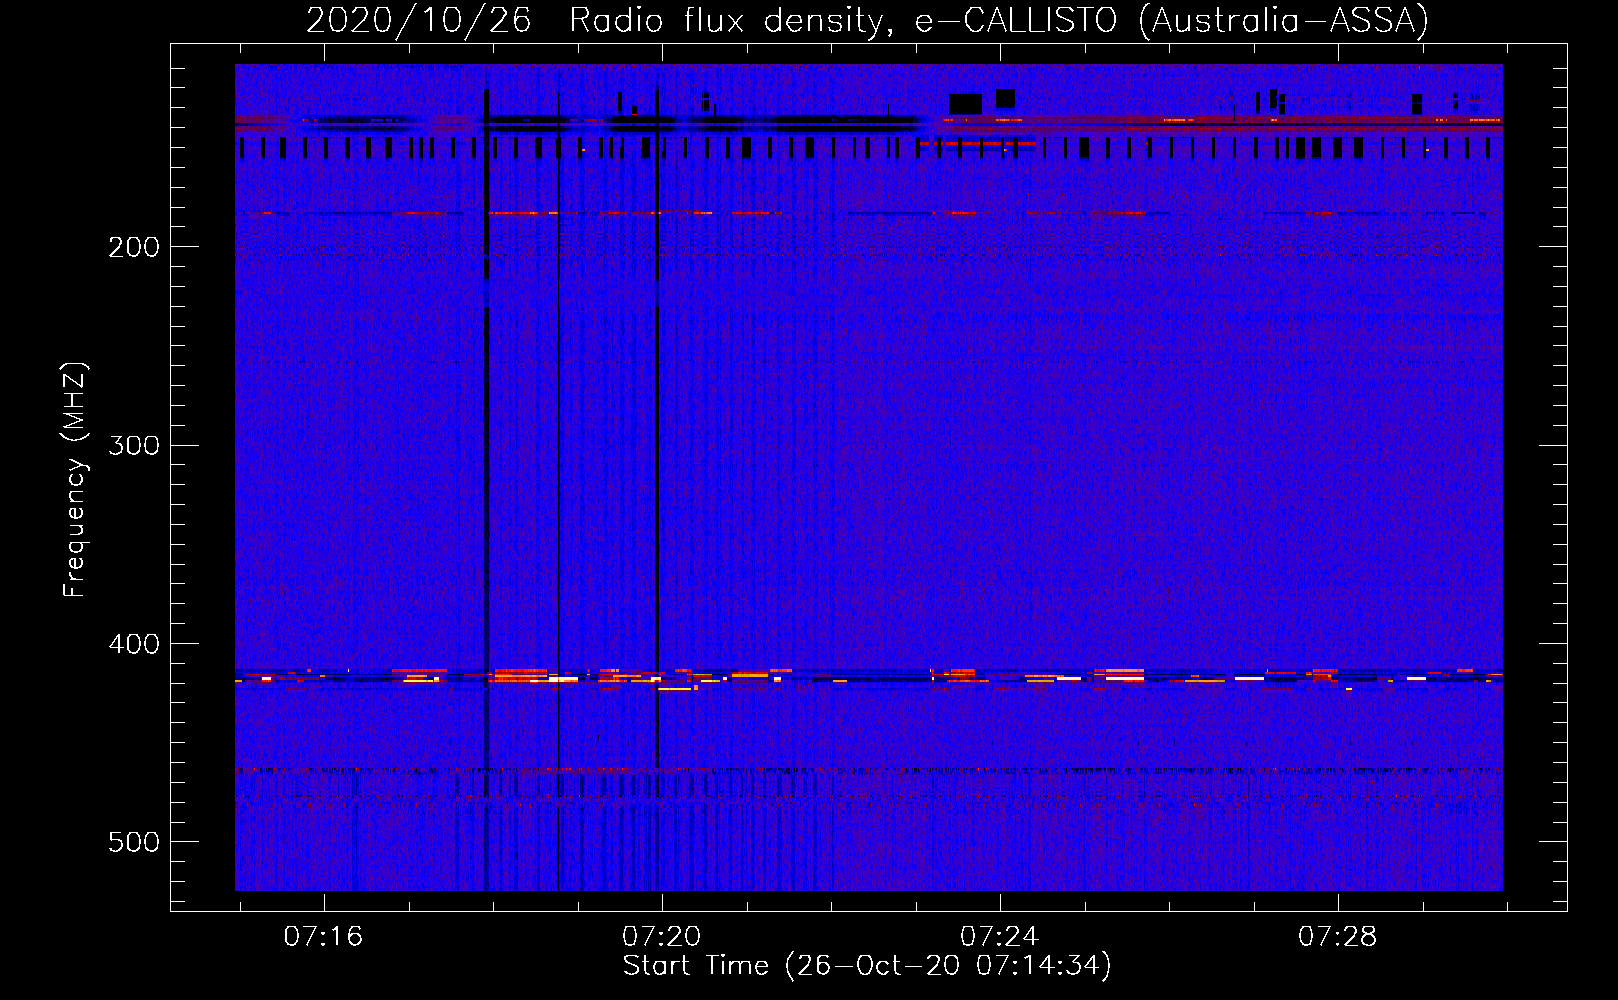The height and width of the screenshot is (1000, 1618).
Task: Click the 400 frequency tick label
Action: coord(134,644)
